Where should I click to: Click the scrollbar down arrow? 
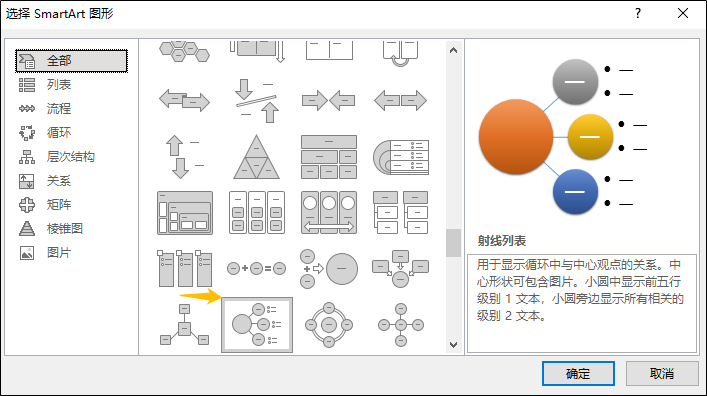454,345
